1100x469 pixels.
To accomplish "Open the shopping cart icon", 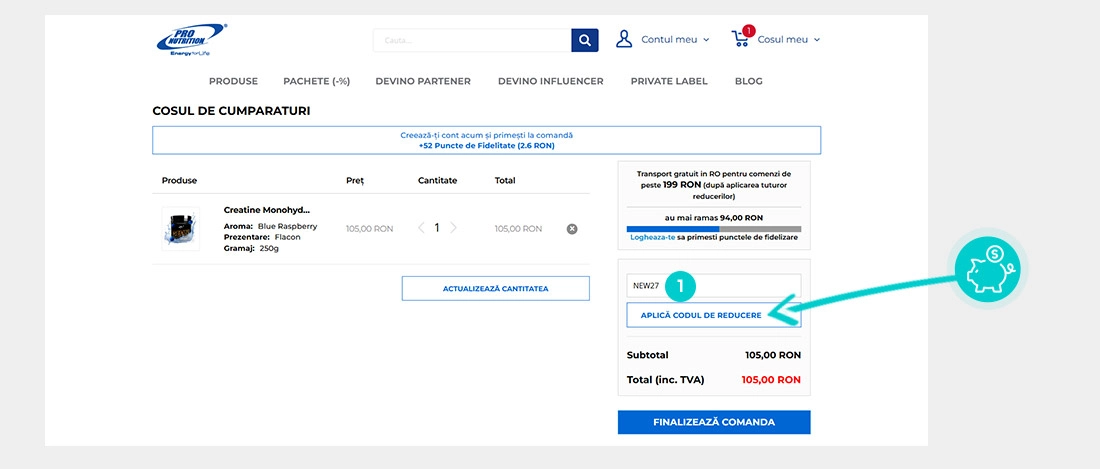I will click(x=741, y=39).
